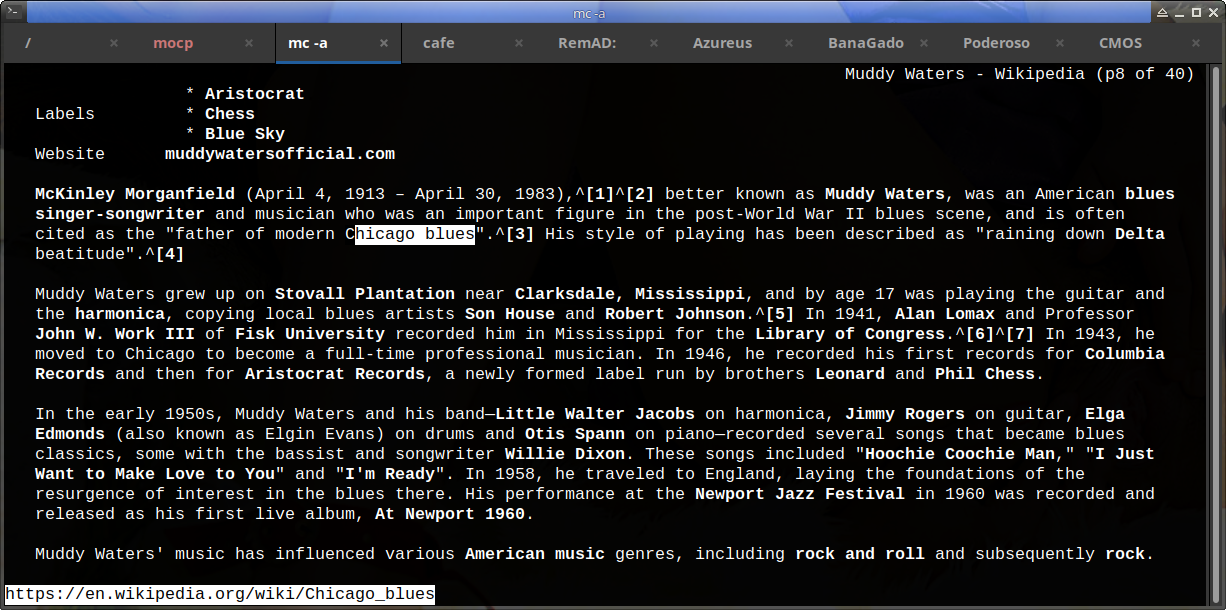The height and width of the screenshot is (610, 1226).
Task: Open footnote reference [6]
Action: point(980,334)
